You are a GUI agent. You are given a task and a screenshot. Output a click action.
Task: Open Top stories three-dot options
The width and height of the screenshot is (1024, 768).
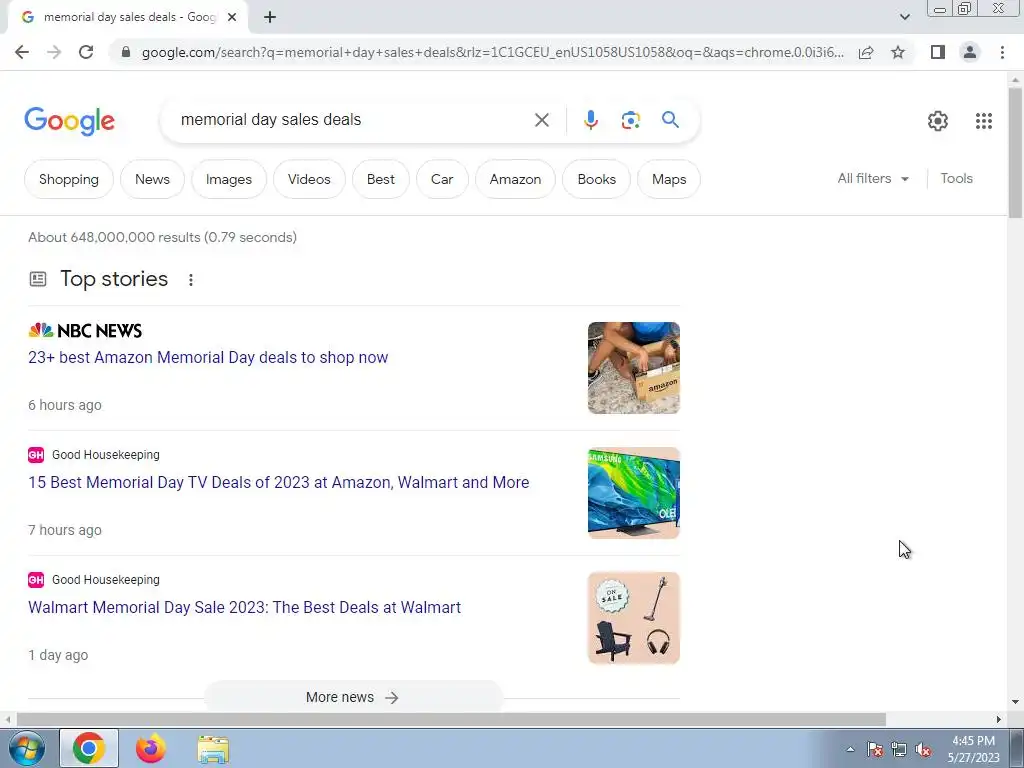(191, 280)
